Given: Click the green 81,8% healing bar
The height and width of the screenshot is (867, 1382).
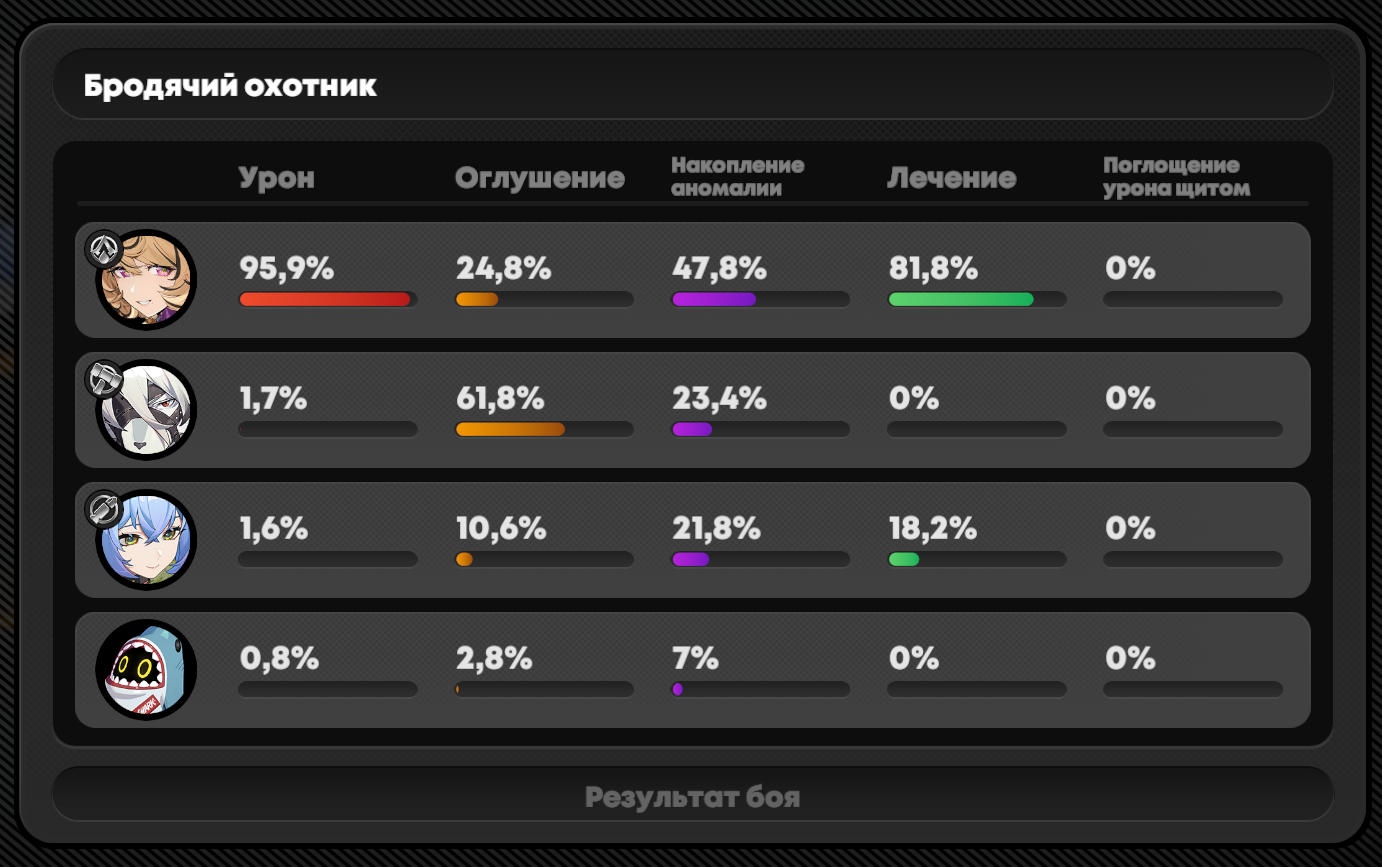Looking at the screenshot, I should click(961, 299).
